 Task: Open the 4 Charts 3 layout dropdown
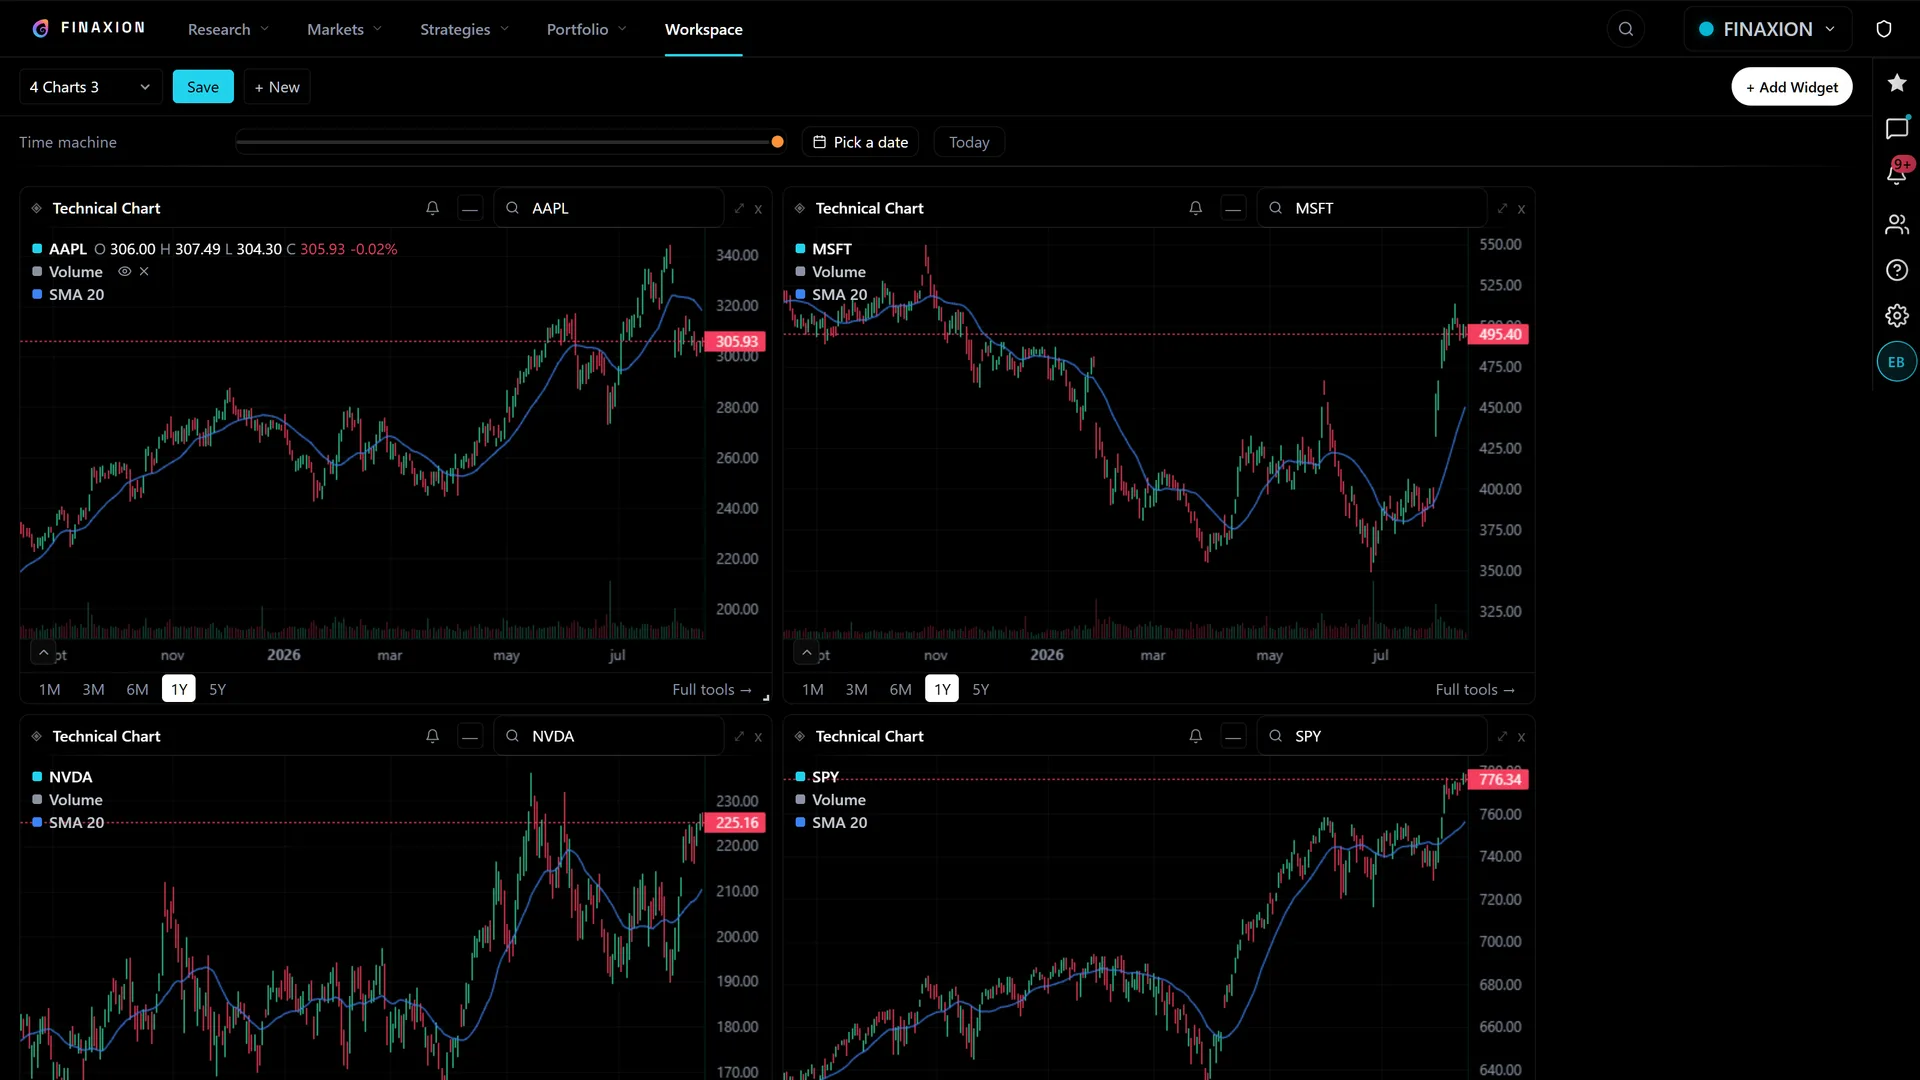pyautogui.click(x=91, y=87)
